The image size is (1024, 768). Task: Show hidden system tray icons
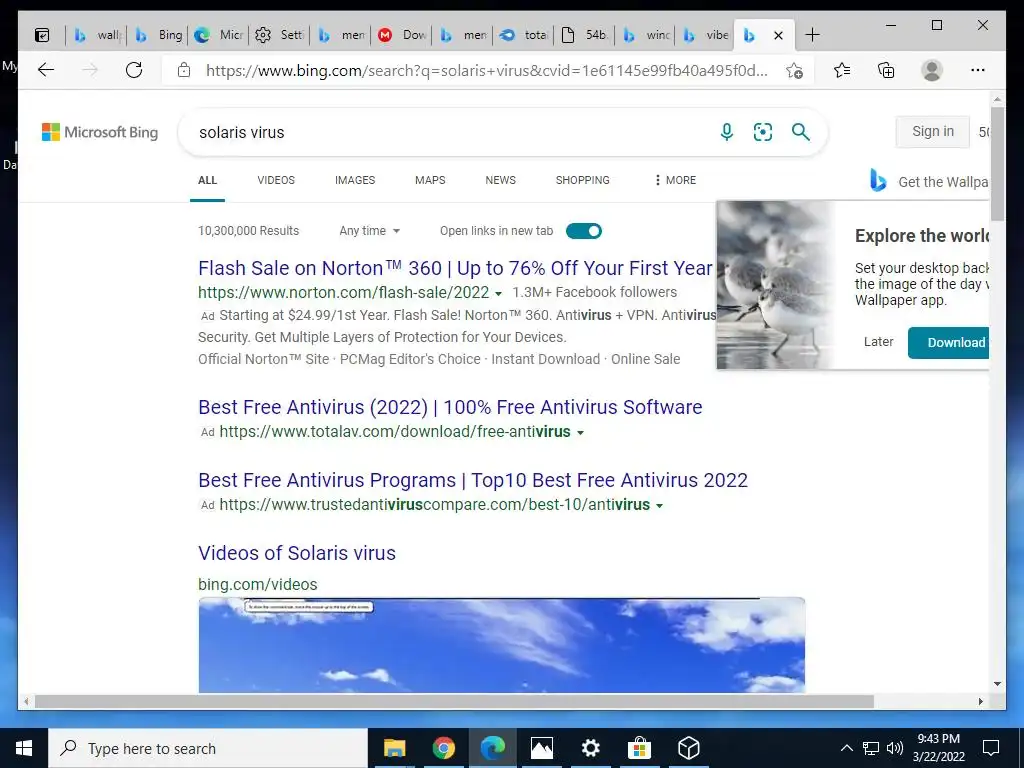846,748
